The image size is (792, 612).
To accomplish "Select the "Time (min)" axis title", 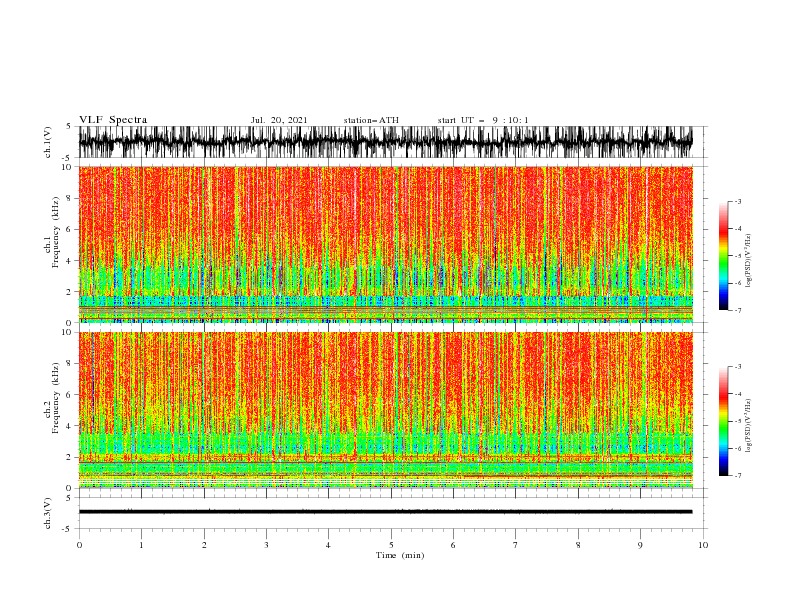I will coord(400,555).
